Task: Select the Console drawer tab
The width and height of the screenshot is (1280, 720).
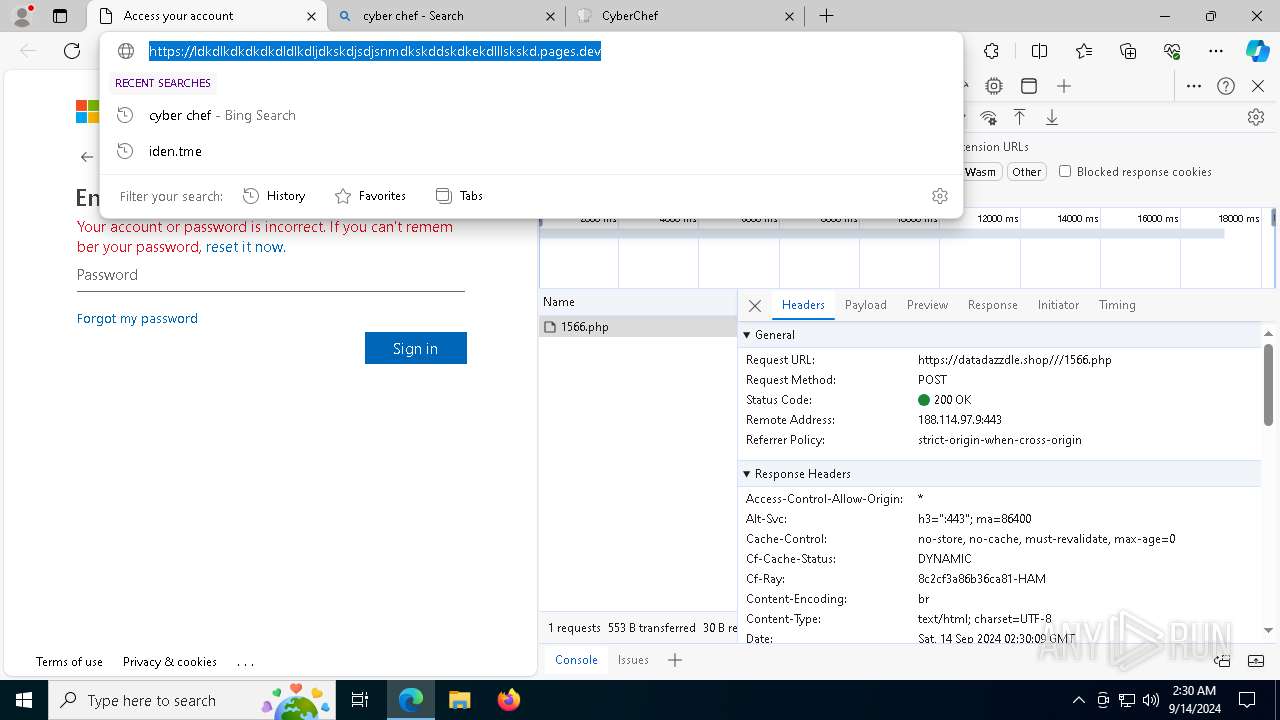Action: 576,660
